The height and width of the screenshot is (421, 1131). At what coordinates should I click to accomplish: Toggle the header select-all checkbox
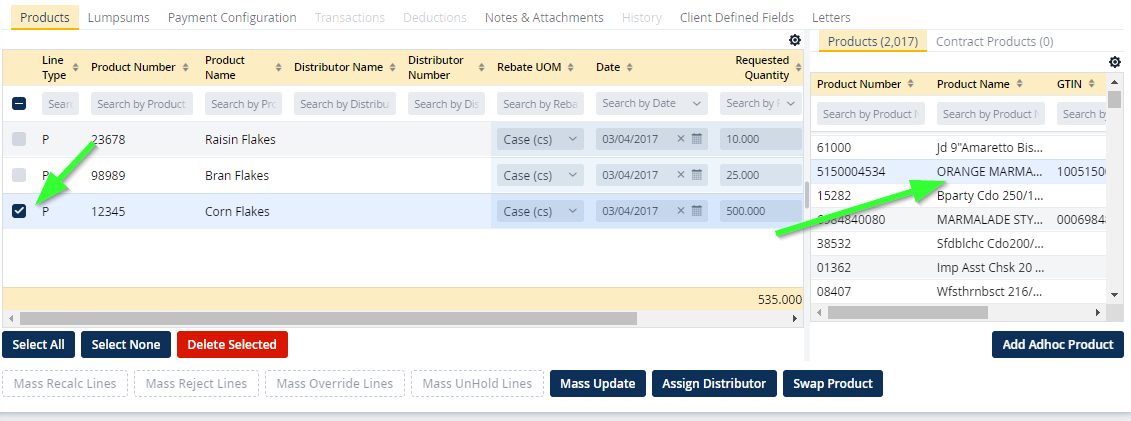point(20,104)
